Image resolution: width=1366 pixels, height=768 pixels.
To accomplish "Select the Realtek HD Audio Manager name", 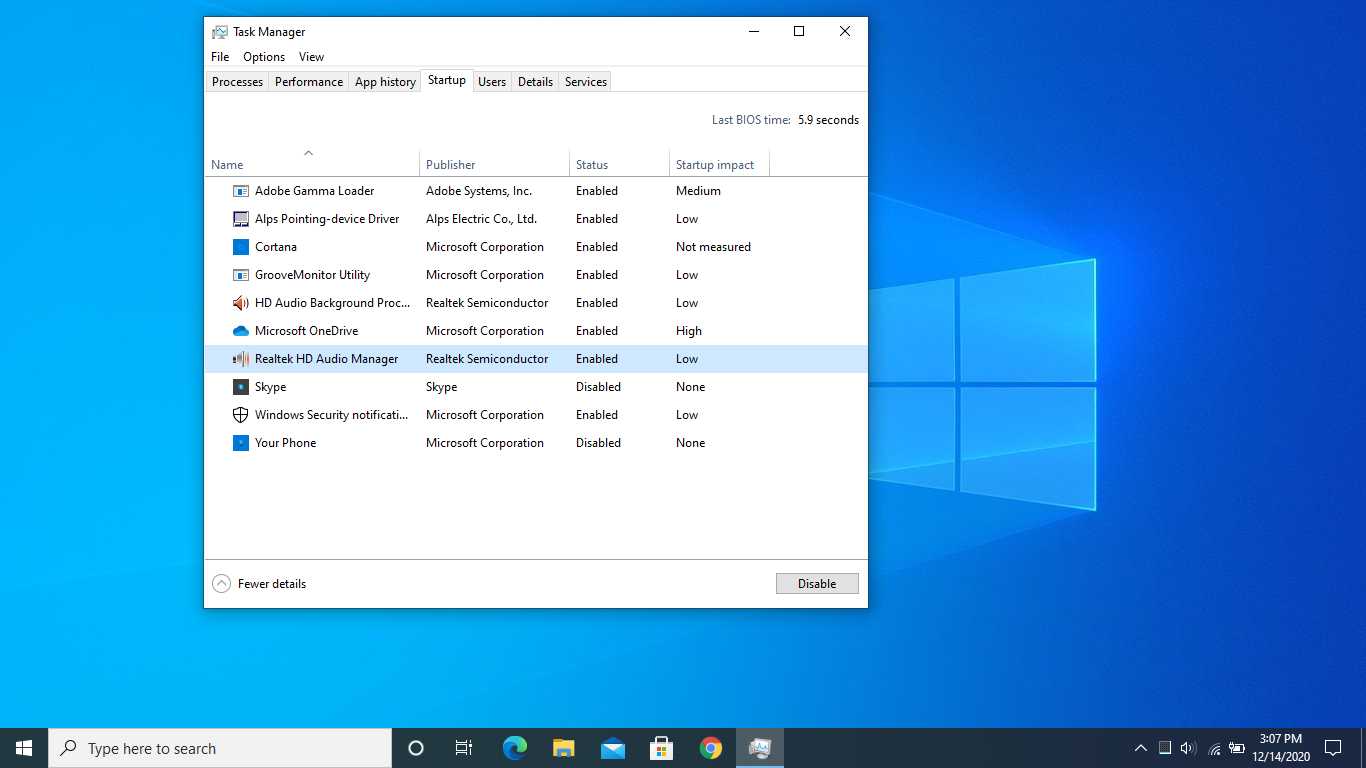I will [x=327, y=359].
